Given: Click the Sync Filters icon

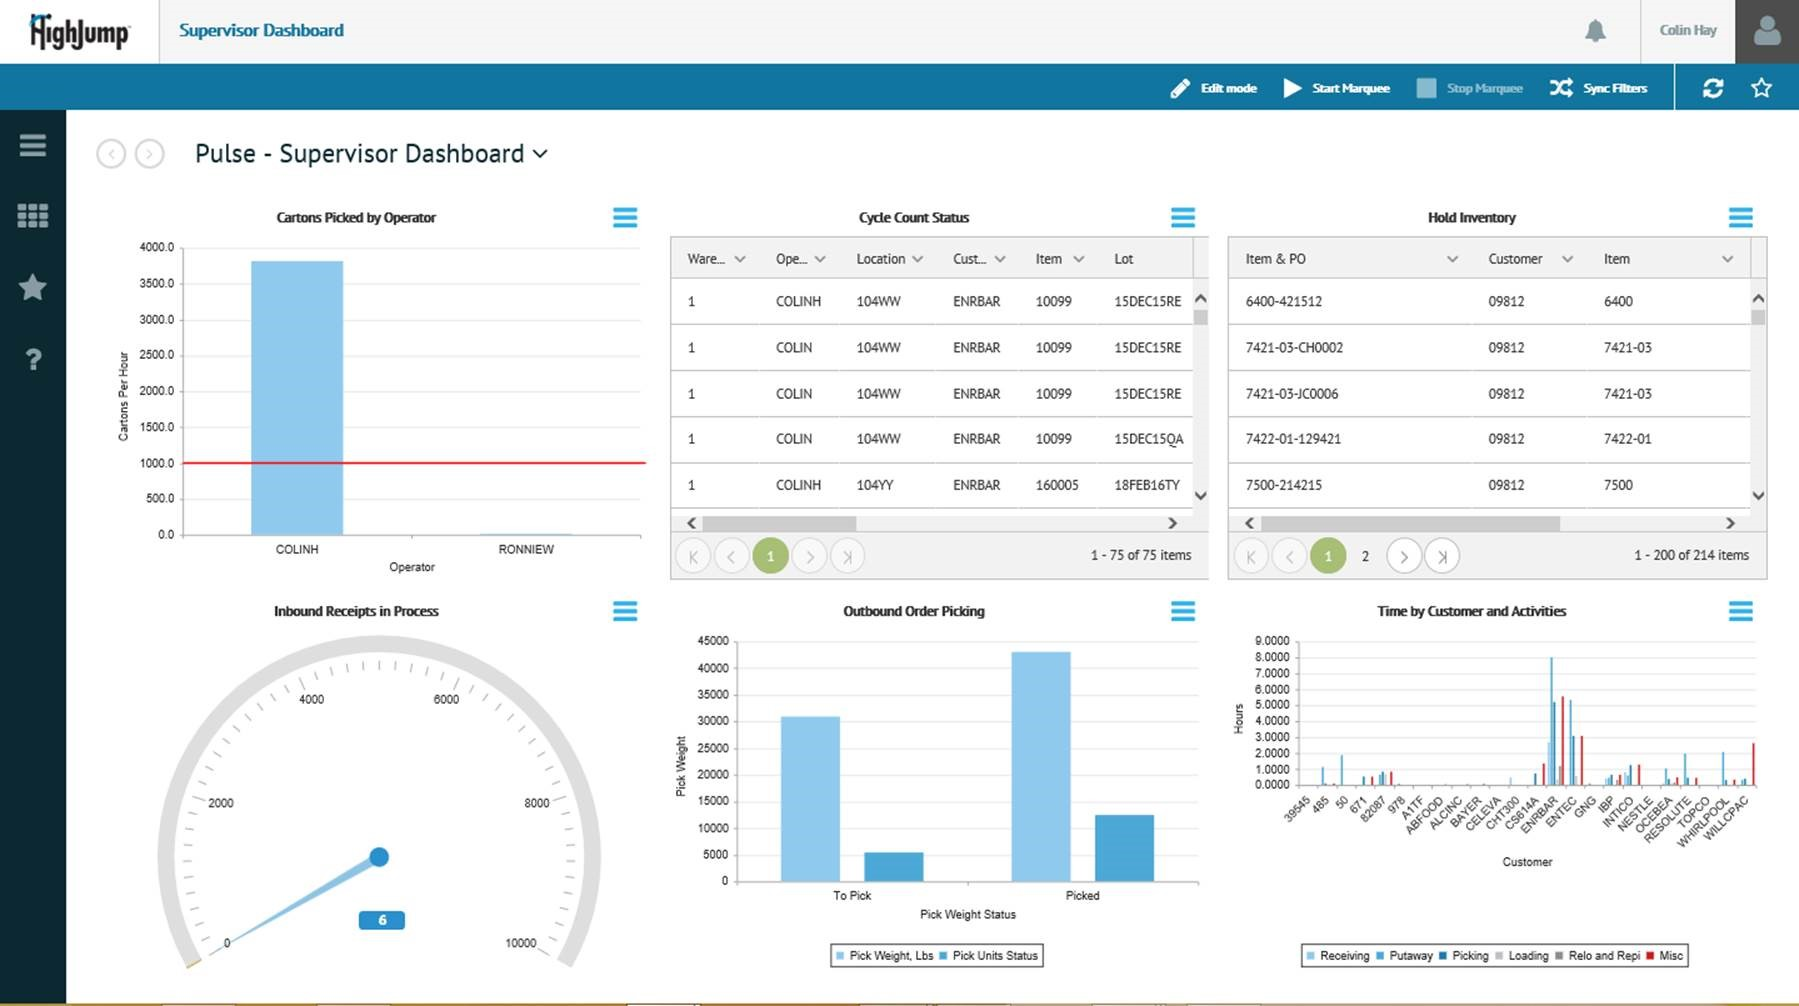Looking at the screenshot, I should (1561, 88).
